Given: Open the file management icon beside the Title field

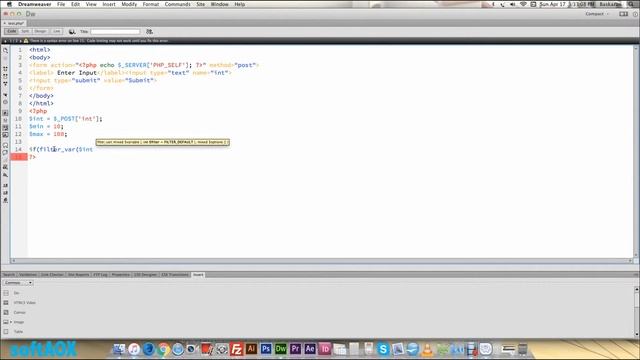Looking at the screenshot, I should [149, 31].
